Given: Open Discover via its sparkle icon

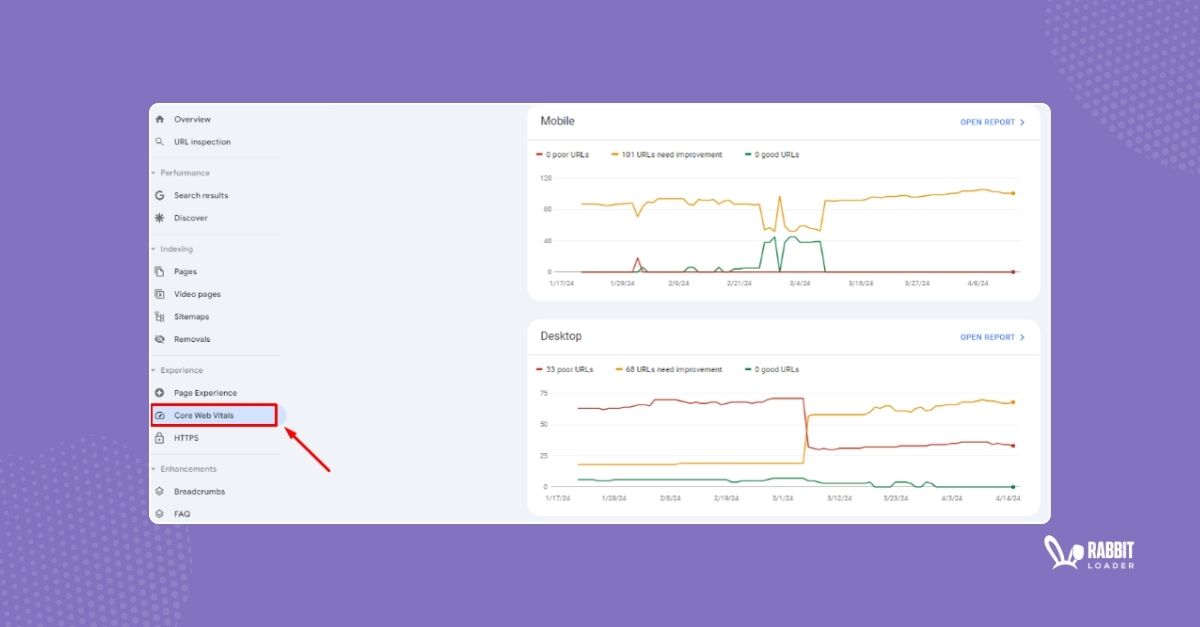Looking at the screenshot, I should 160,217.
